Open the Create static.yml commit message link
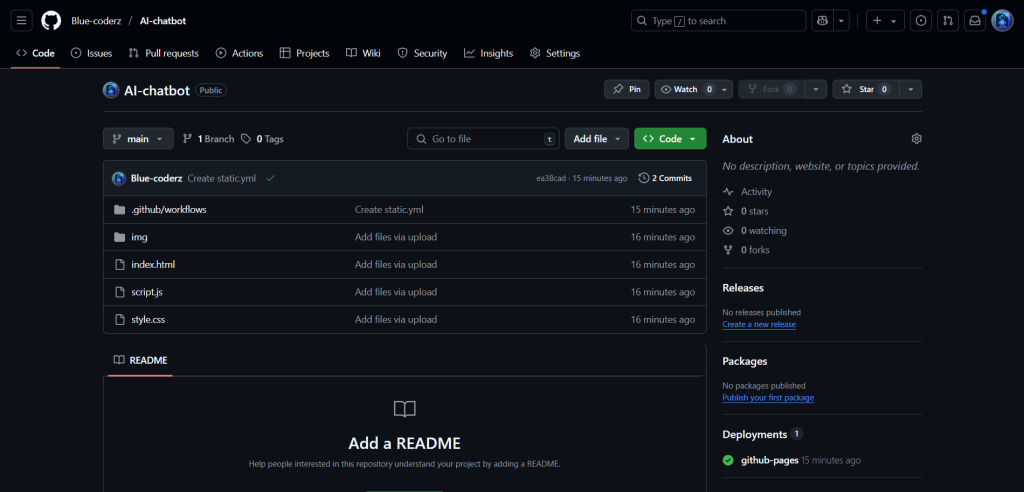The image size is (1024, 492). tap(221, 178)
